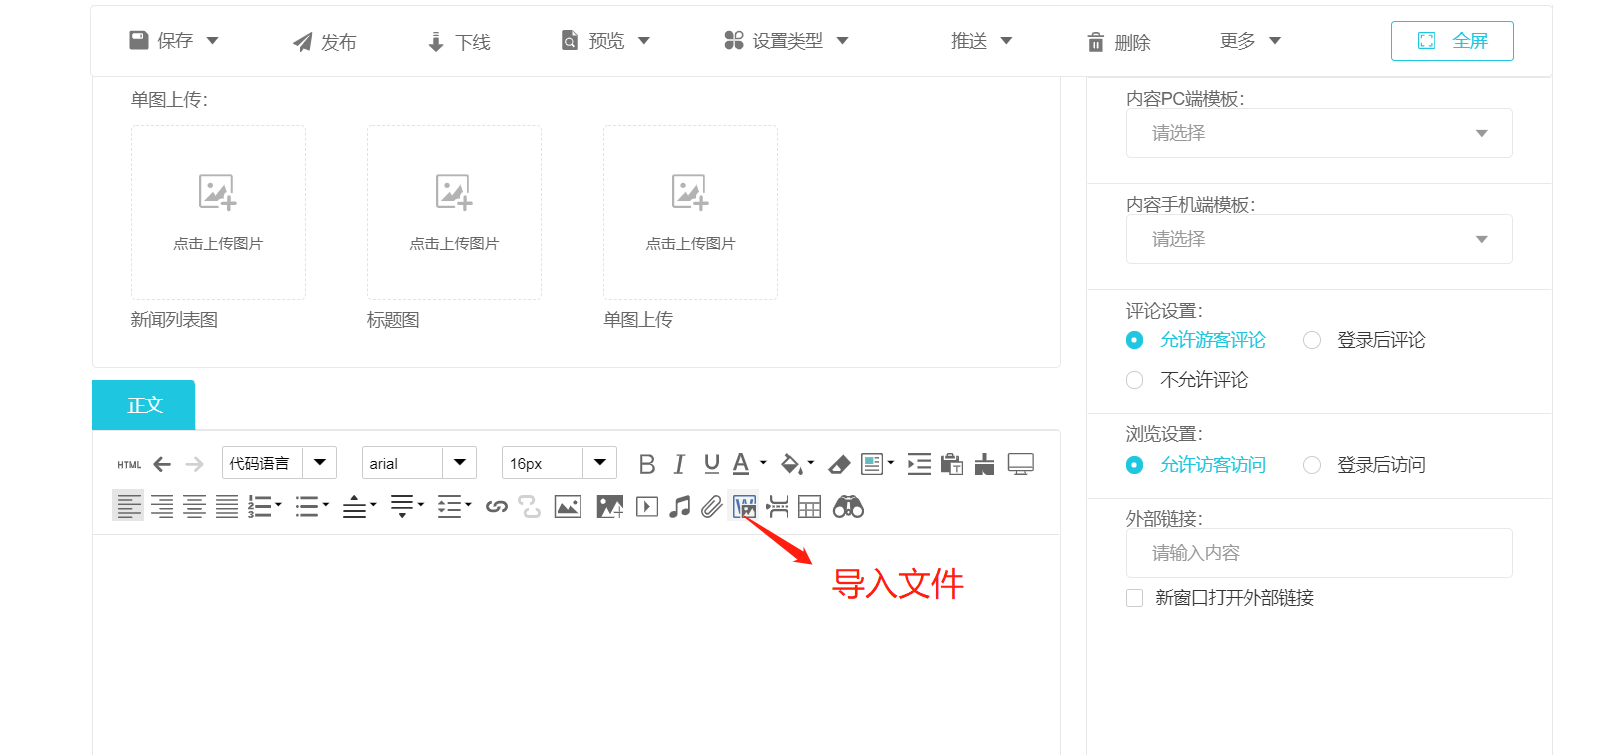Choose 不允许评论 radio option

(x=1134, y=380)
